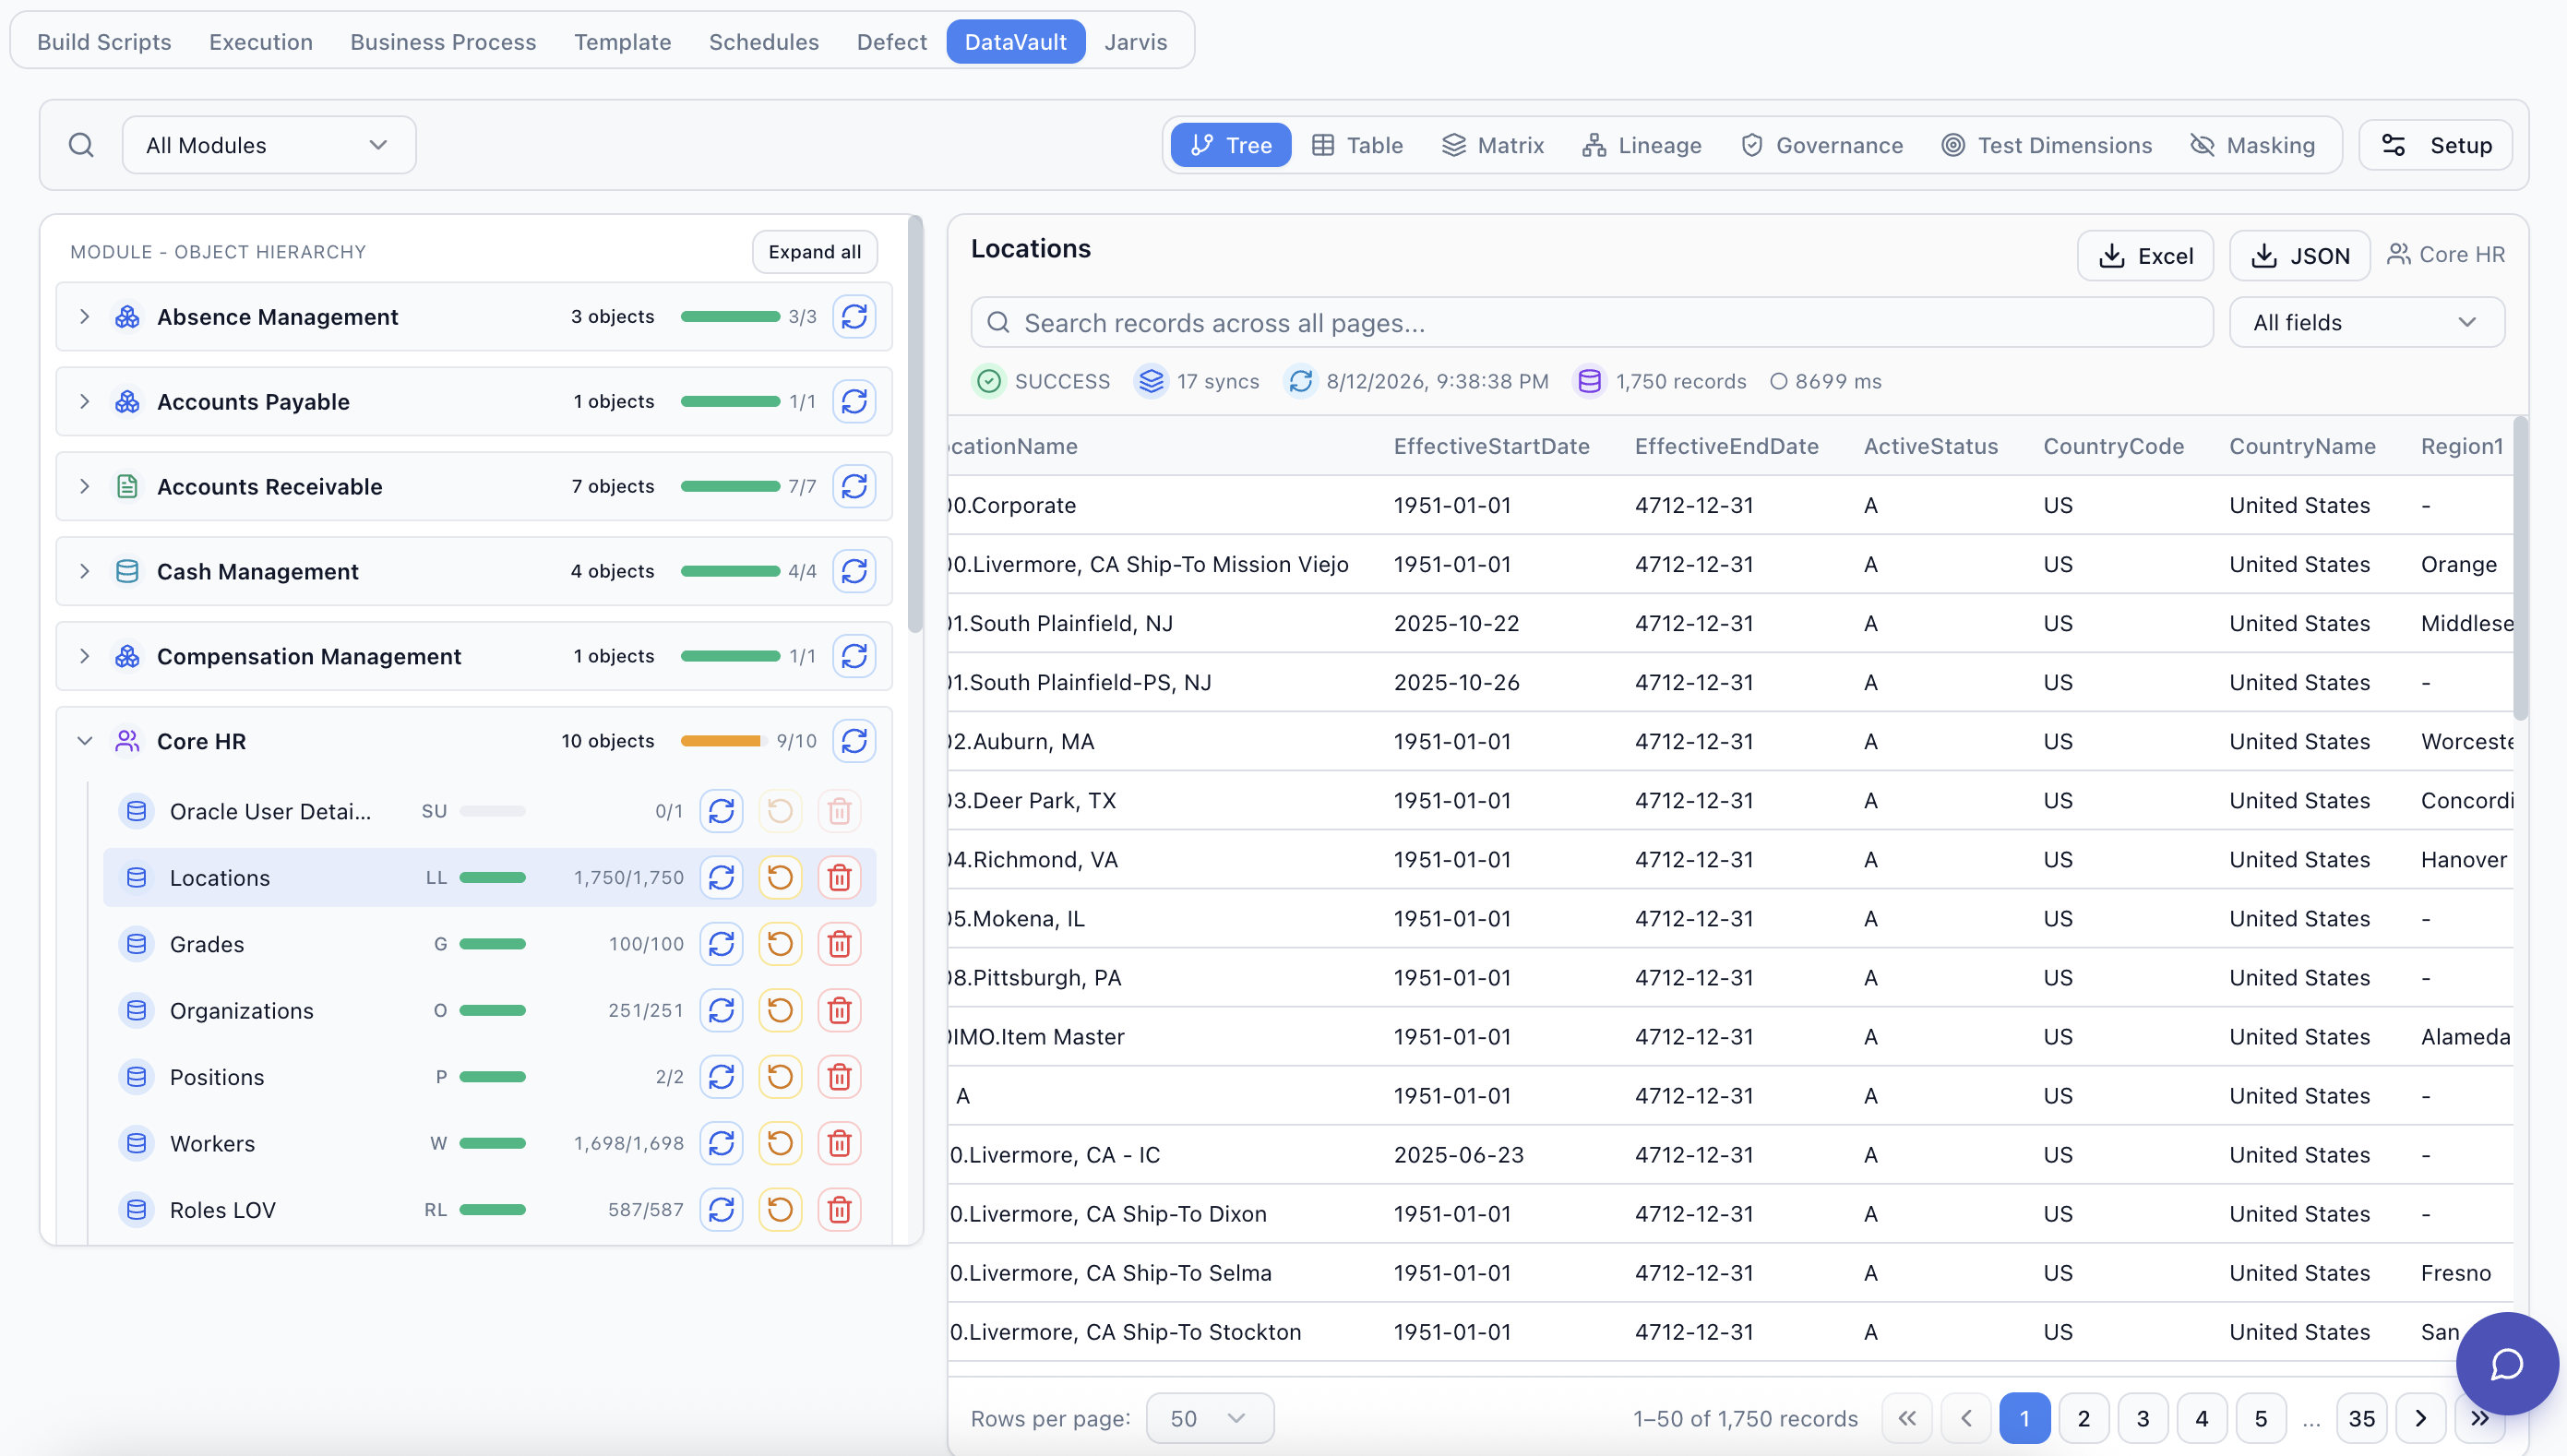
Task: Click the Expand all button
Action: [x=814, y=252]
